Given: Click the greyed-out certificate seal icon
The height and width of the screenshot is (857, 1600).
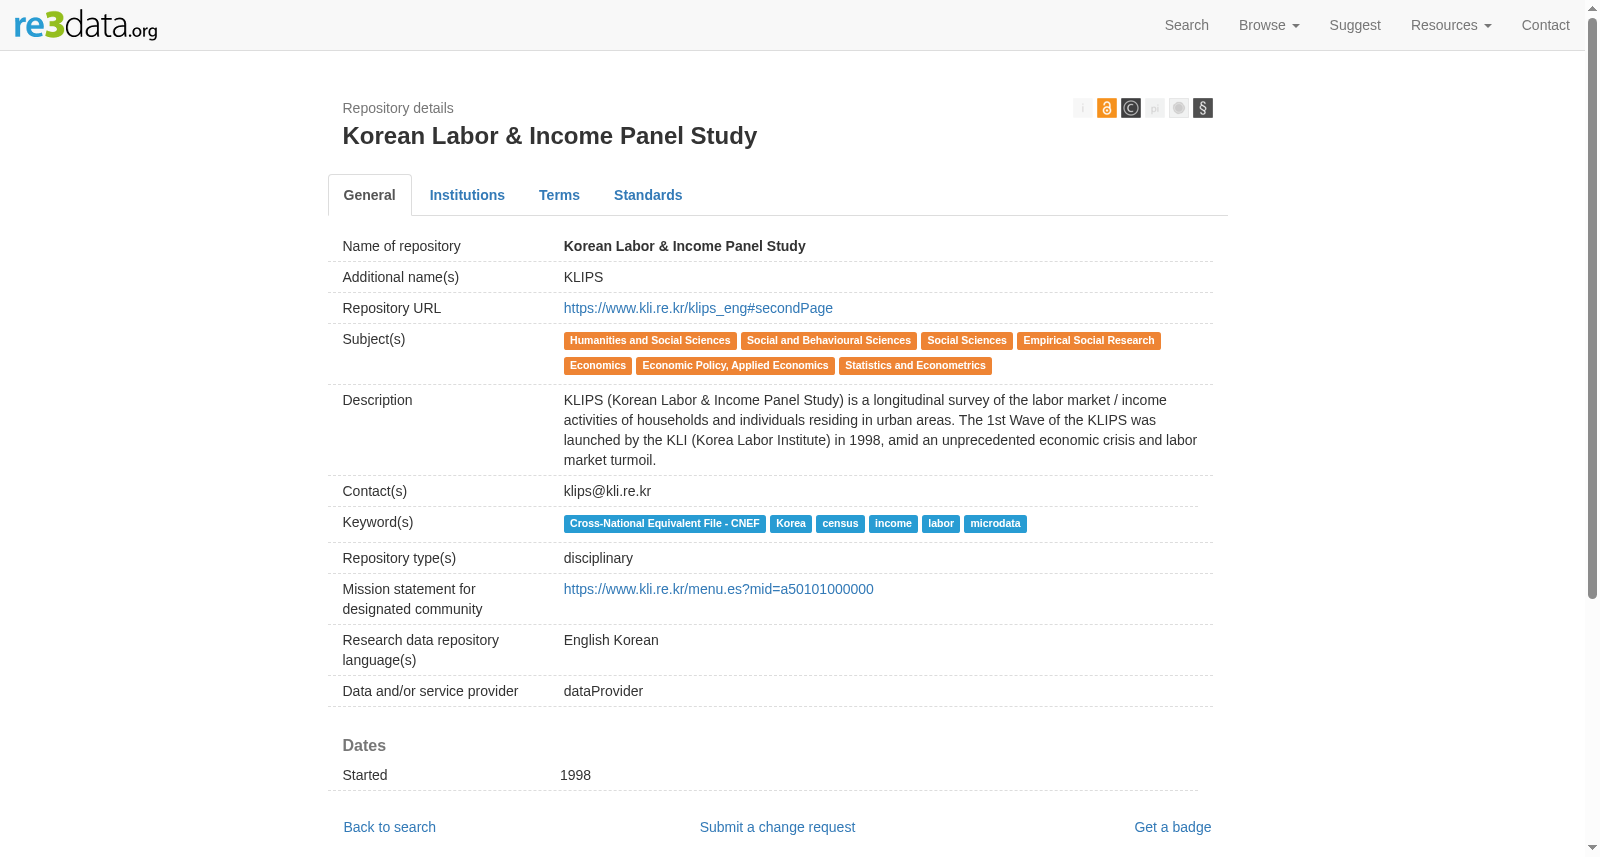Looking at the screenshot, I should pos(1178,108).
